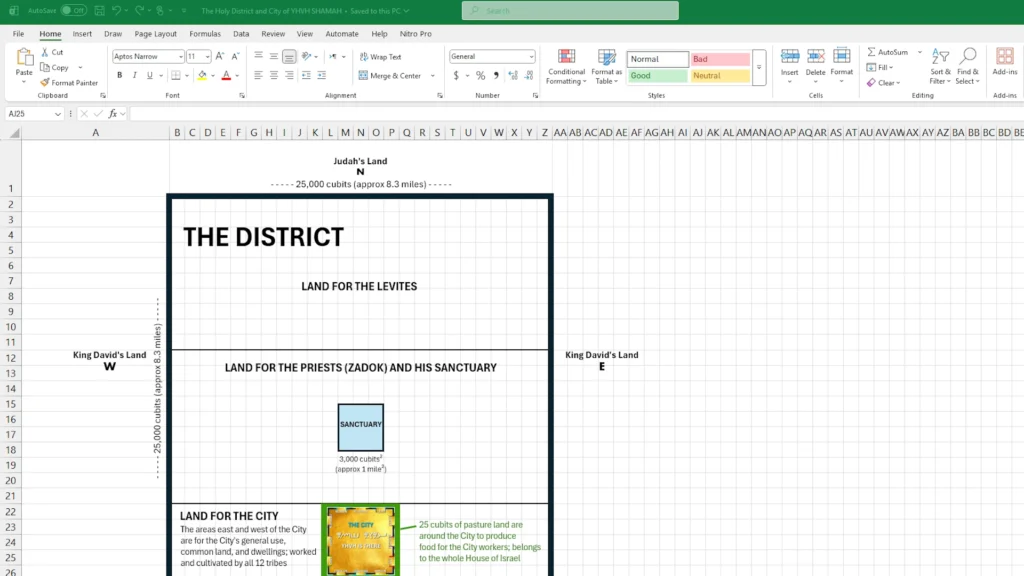This screenshot has width=1024, height=576.
Task: Click the Name Box showing AJ25
Action: pyautogui.click(x=33, y=114)
